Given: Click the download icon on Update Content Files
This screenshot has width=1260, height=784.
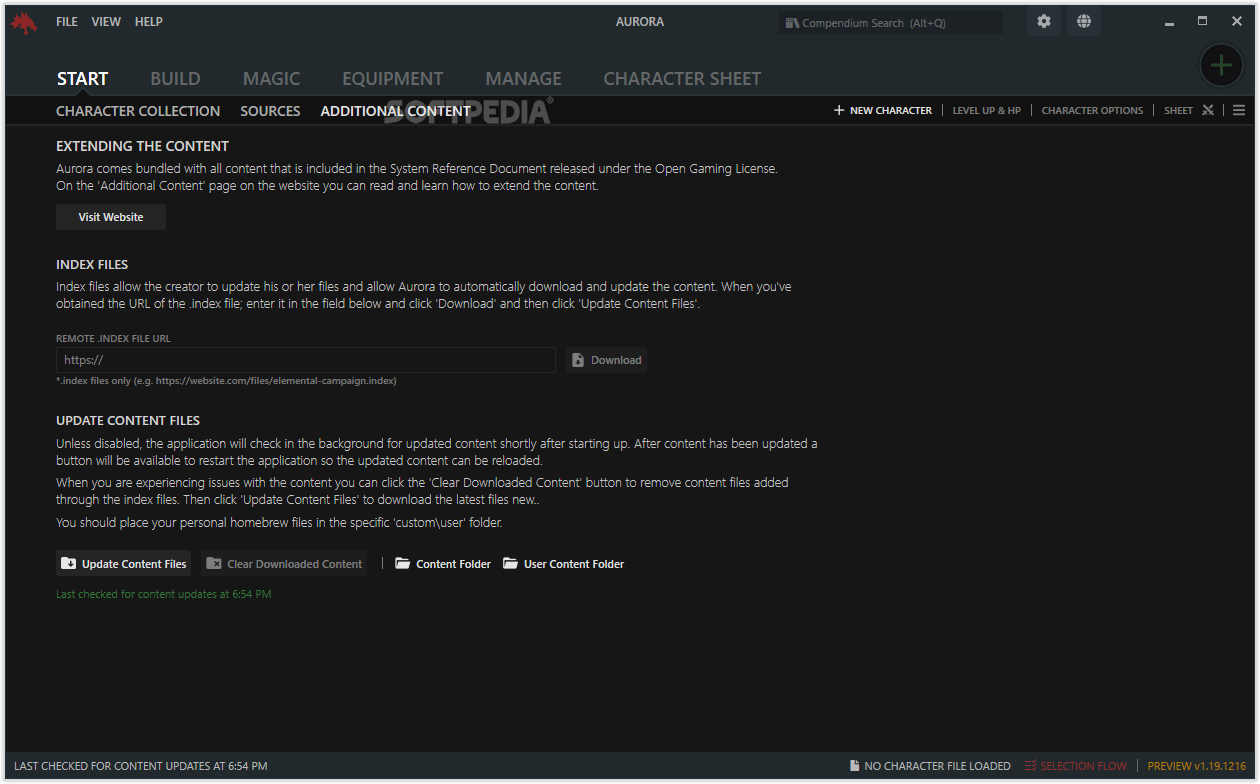Looking at the screenshot, I should [x=68, y=564].
